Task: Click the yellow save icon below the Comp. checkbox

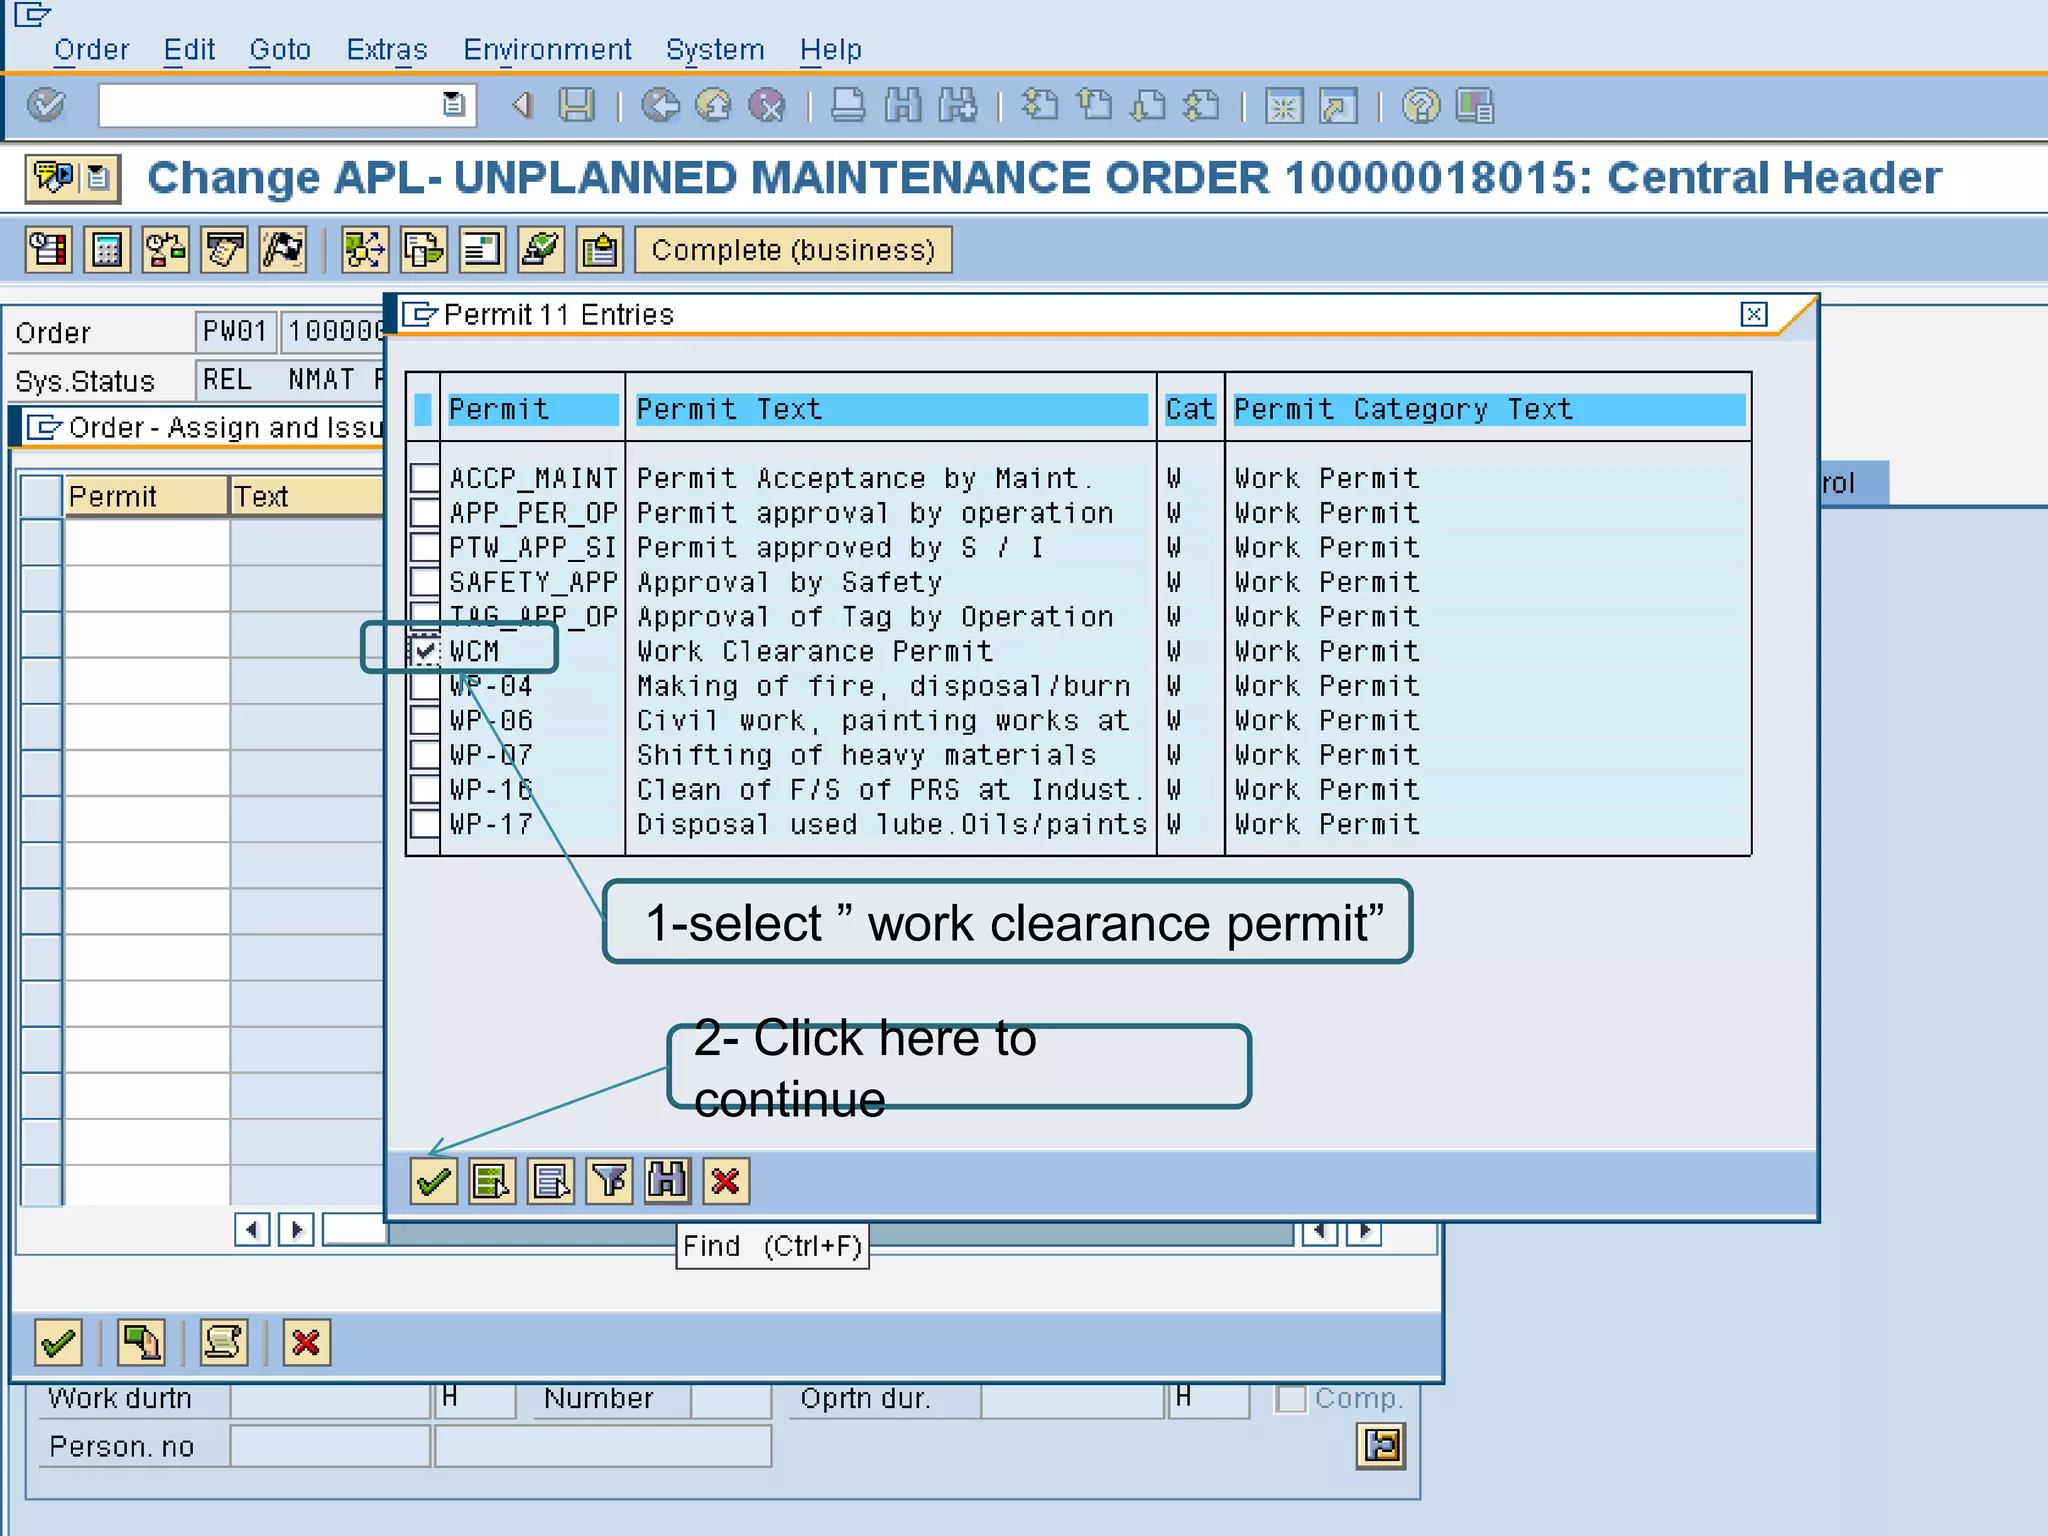Action: (x=1381, y=1446)
